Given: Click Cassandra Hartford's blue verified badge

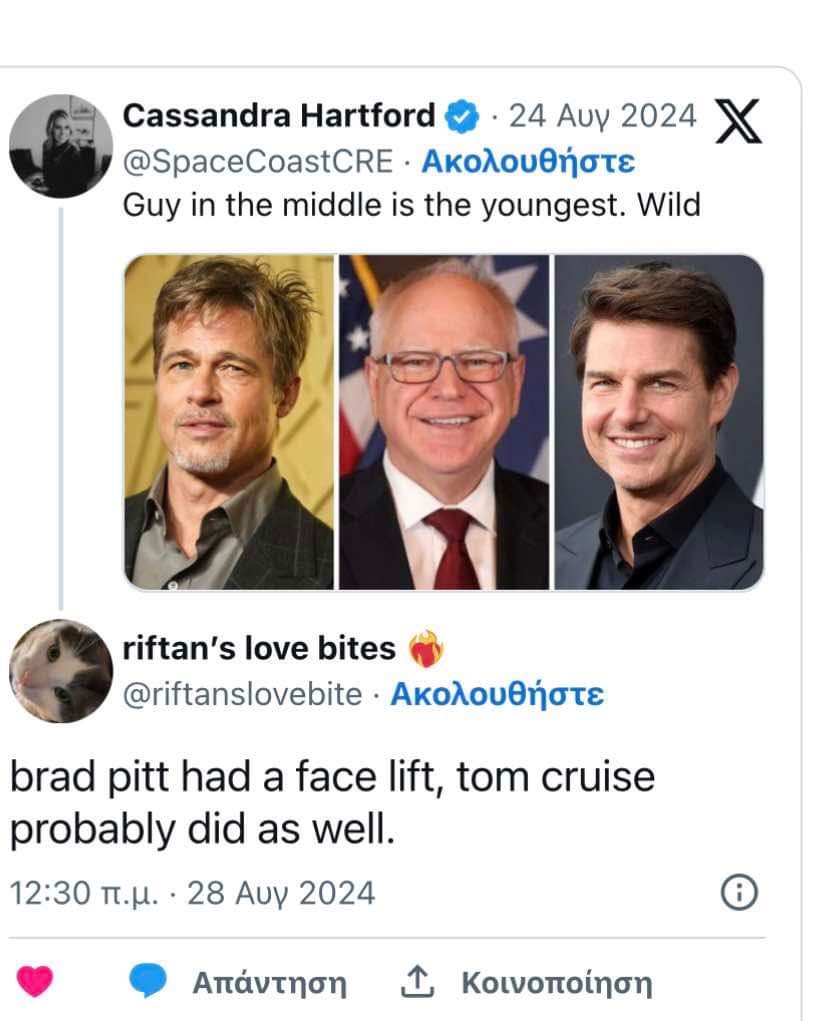Looking at the screenshot, I should pyautogui.click(x=459, y=118).
